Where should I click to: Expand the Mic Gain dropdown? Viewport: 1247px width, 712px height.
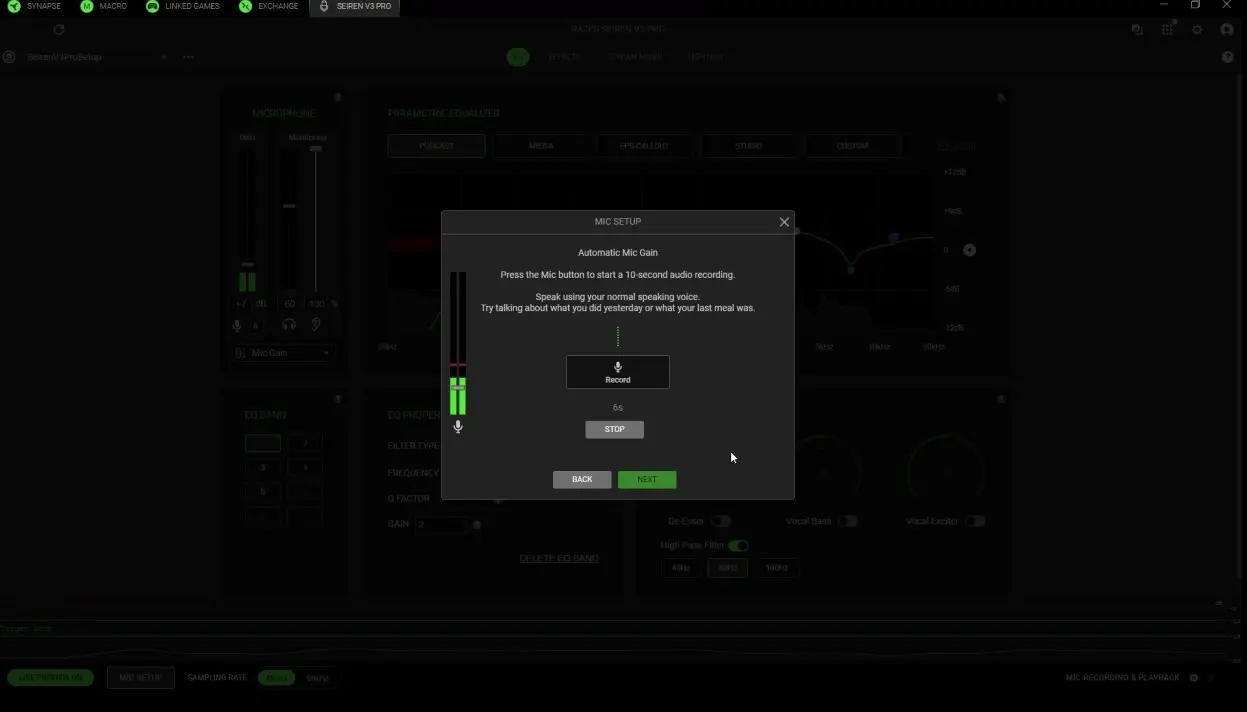click(284, 353)
